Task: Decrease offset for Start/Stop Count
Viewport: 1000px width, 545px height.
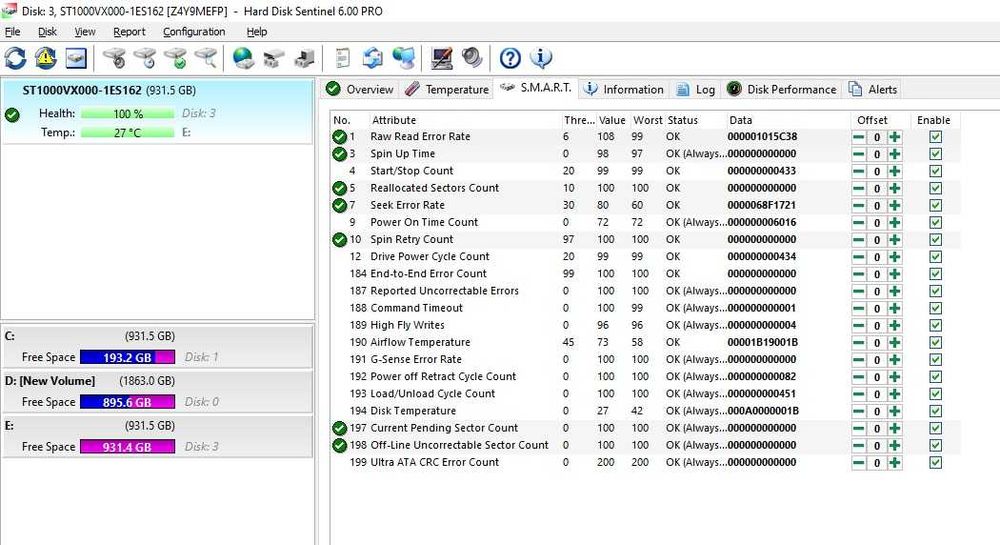Action: pos(859,171)
